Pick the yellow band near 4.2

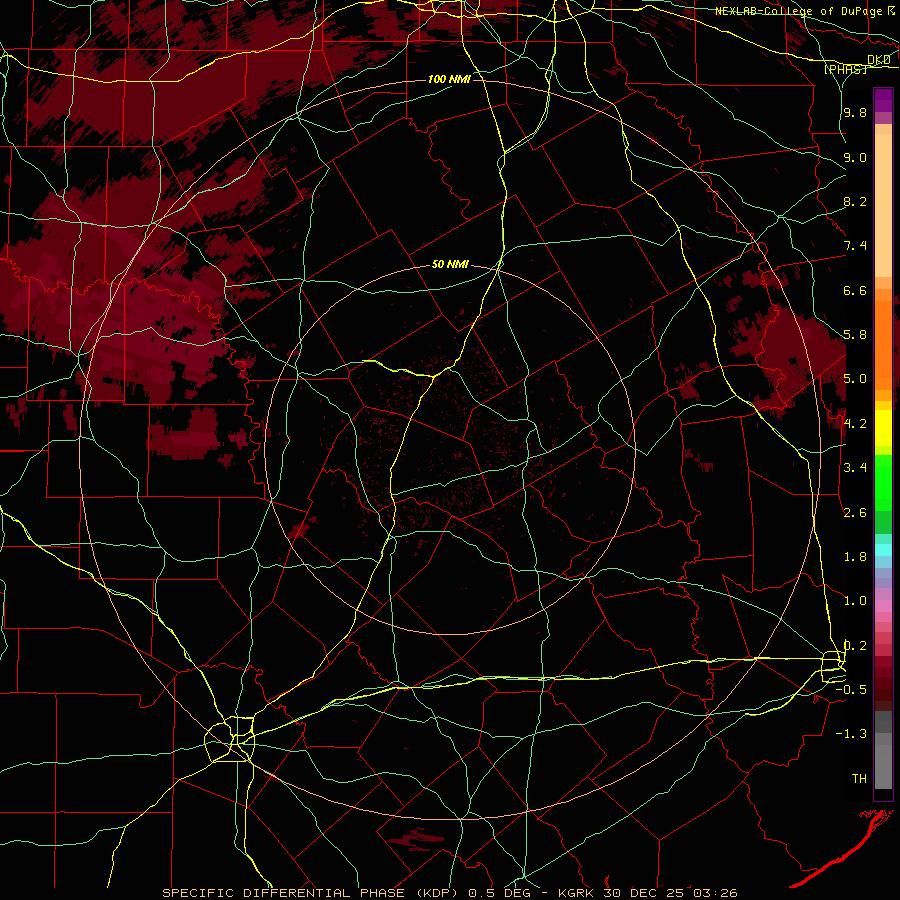(x=883, y=427)
